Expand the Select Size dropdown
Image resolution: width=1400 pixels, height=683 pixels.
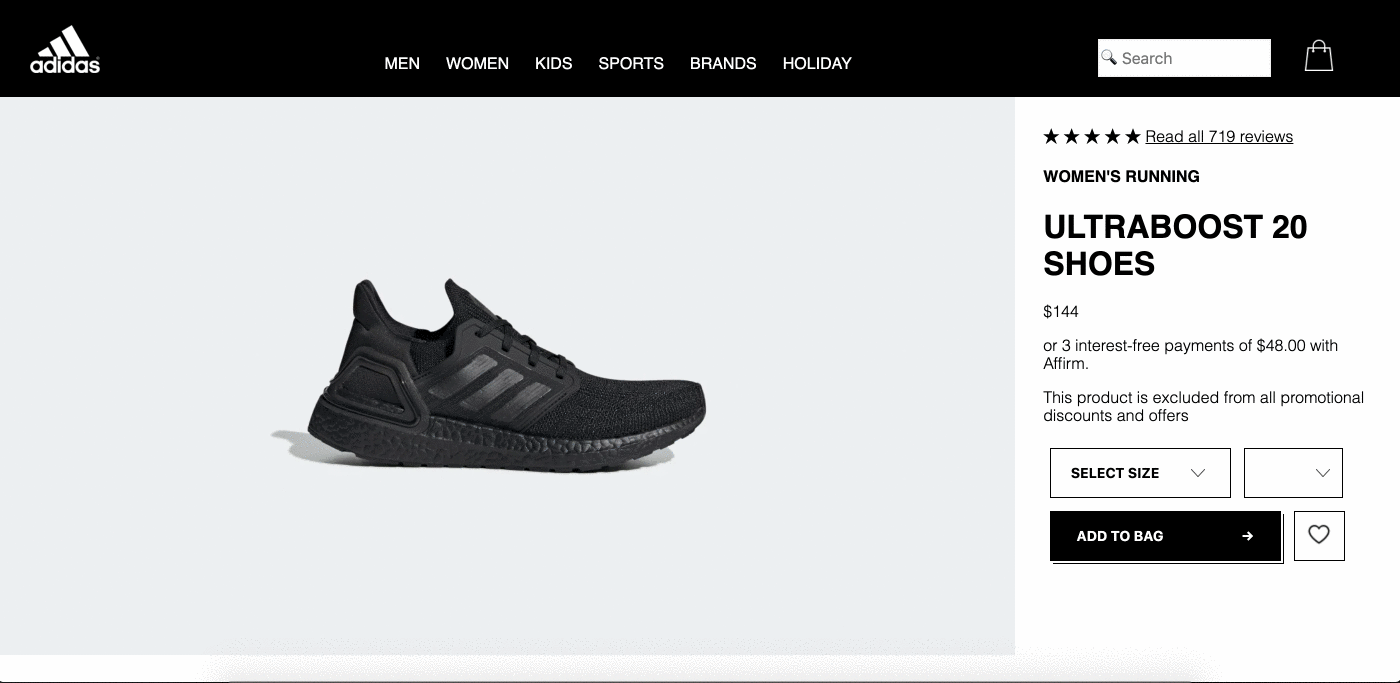tap(1140, 473)
